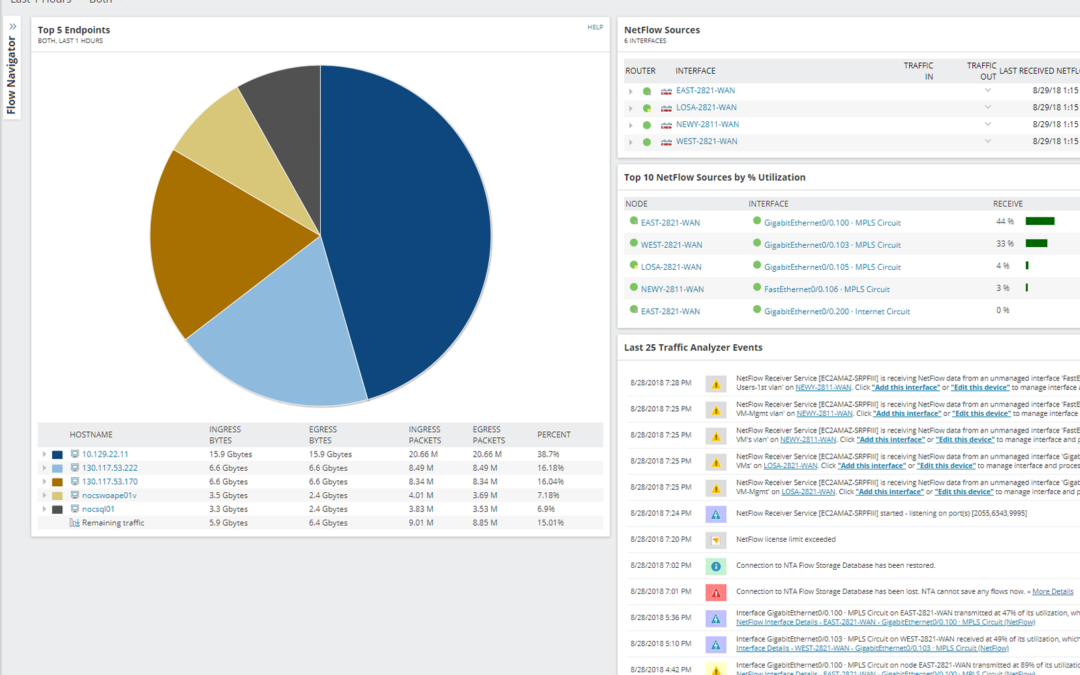Click the host icon beside 10.129.22.11

(x=75, y=454)
